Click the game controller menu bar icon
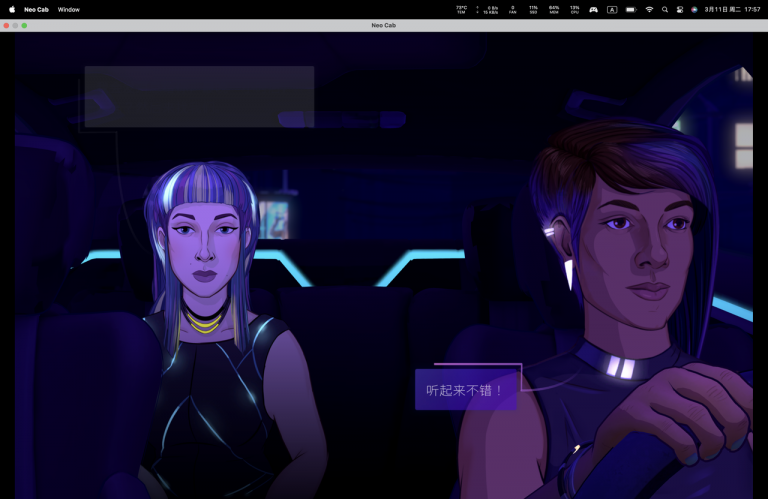Image resolution: width=768 pixels, height=499 pixels. coord(593,10)
